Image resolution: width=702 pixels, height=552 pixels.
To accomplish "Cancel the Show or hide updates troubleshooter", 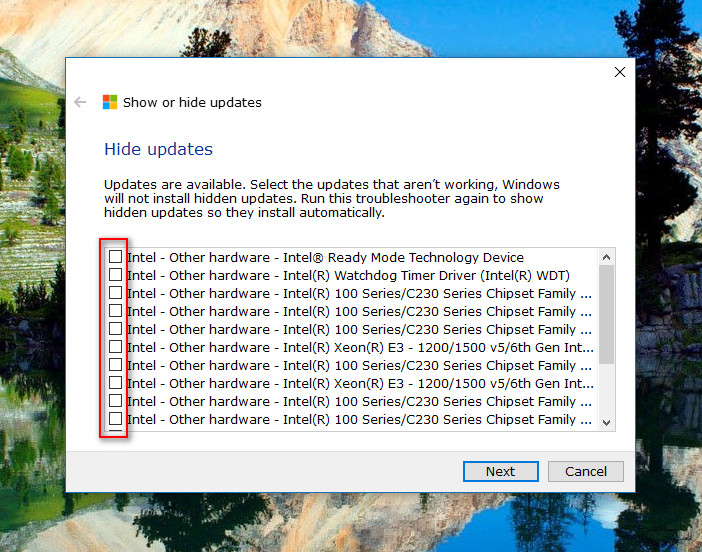I will [586, 471].
